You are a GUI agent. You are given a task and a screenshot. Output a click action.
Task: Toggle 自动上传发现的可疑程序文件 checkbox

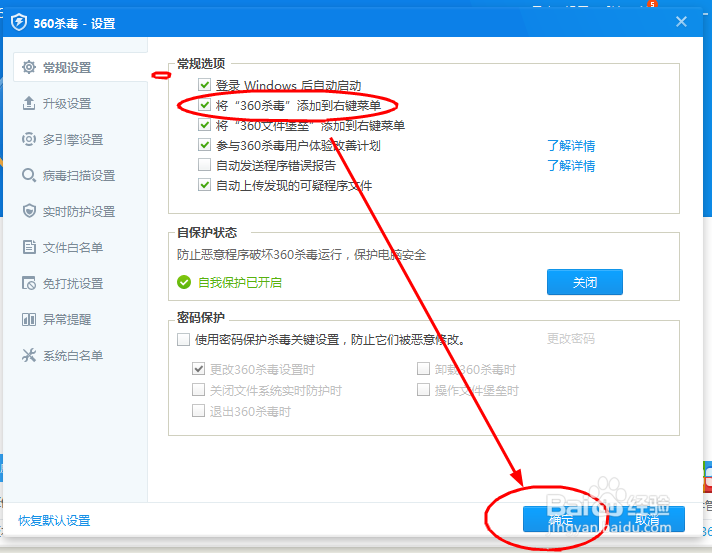pyautogui.click(x=204, y=184)
